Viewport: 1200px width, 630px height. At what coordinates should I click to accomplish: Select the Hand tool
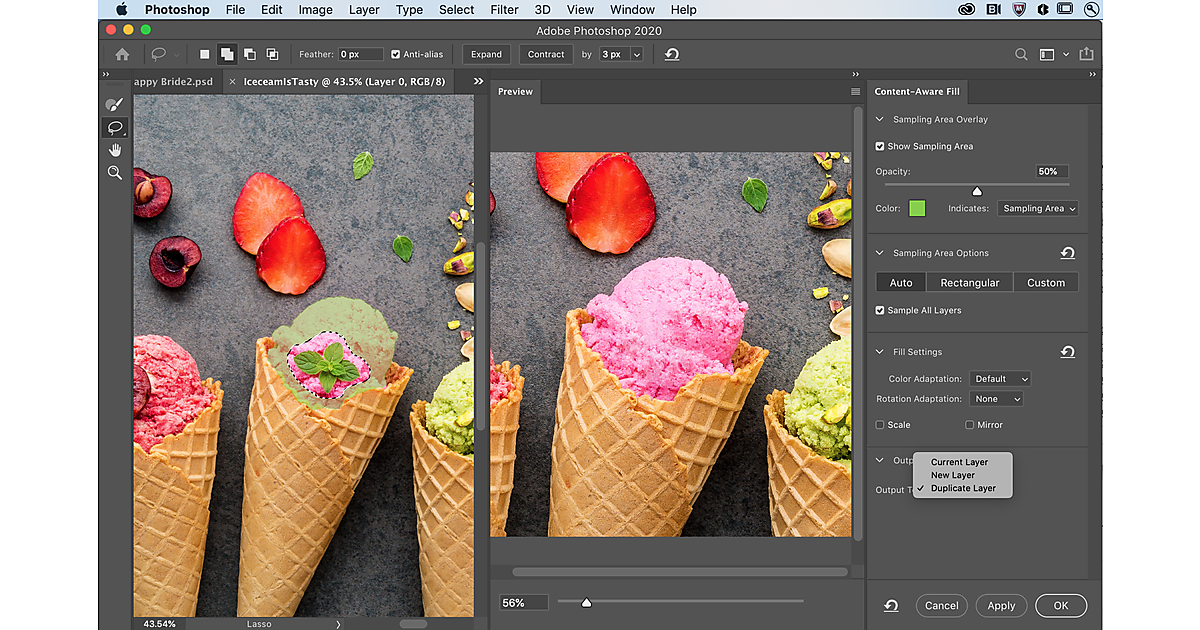(x=115, y=150)
